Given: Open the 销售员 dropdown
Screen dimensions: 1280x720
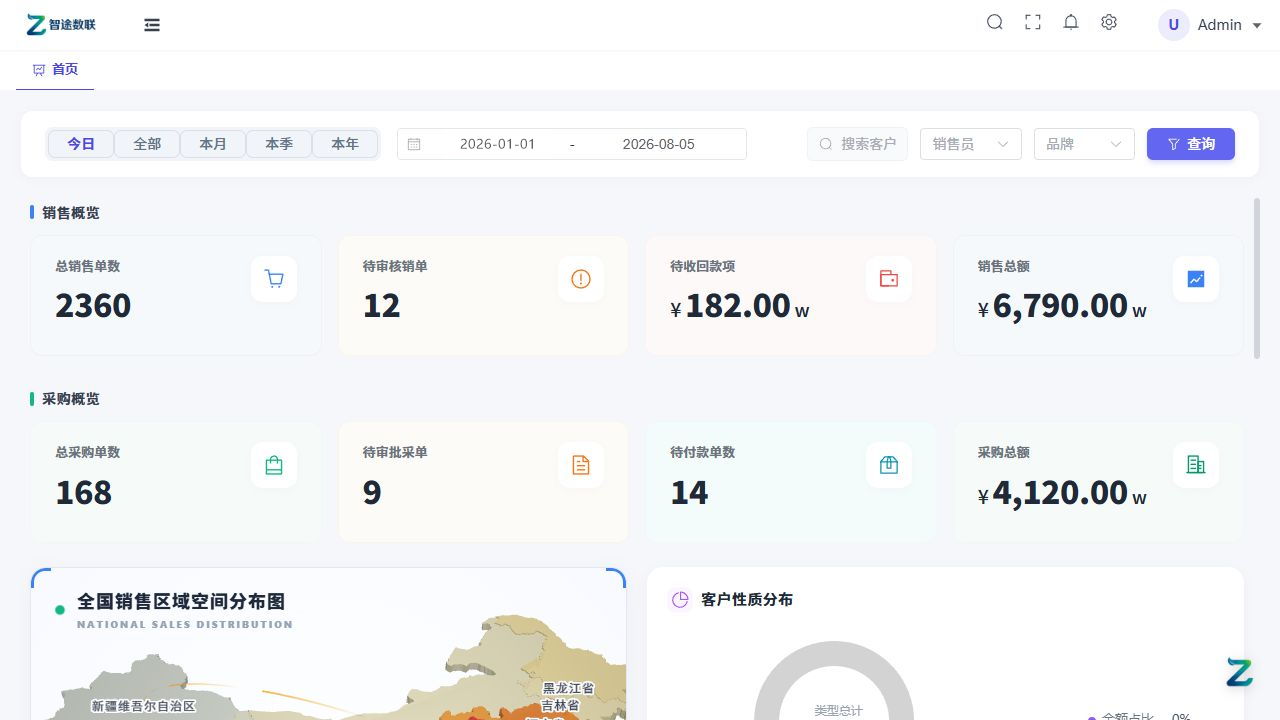Looking at the screenshot, I should (x=971, y=144).
